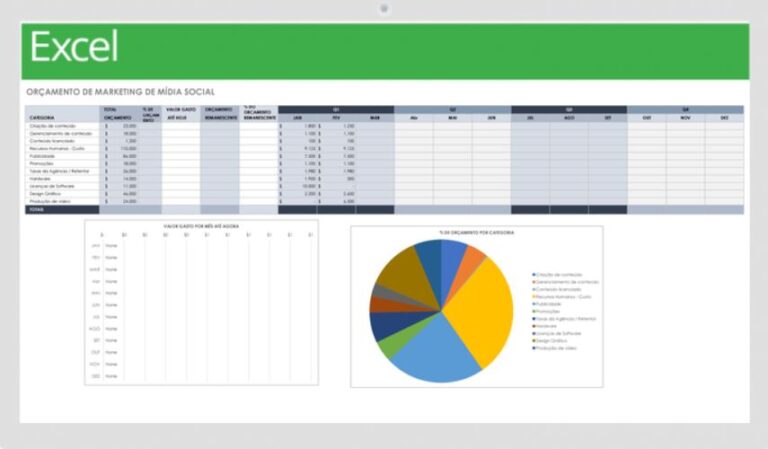Select the ORÇAMENTO REMANESCENTE header cell
Viewport: 768px width, 449px height.
220,114
